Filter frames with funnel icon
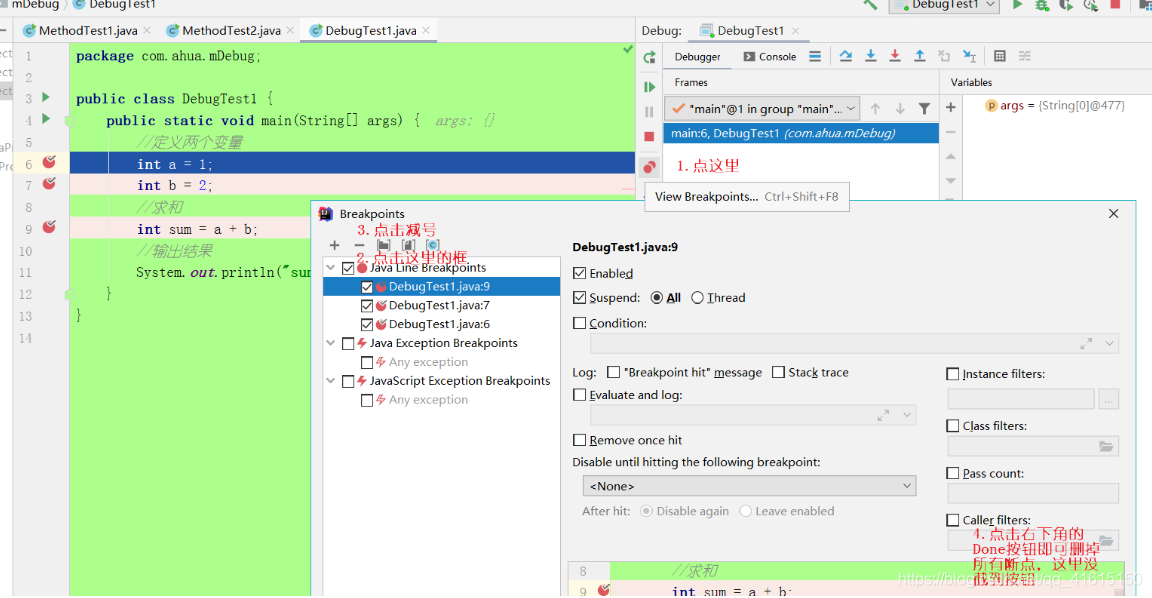 click(x=924, y=109)
